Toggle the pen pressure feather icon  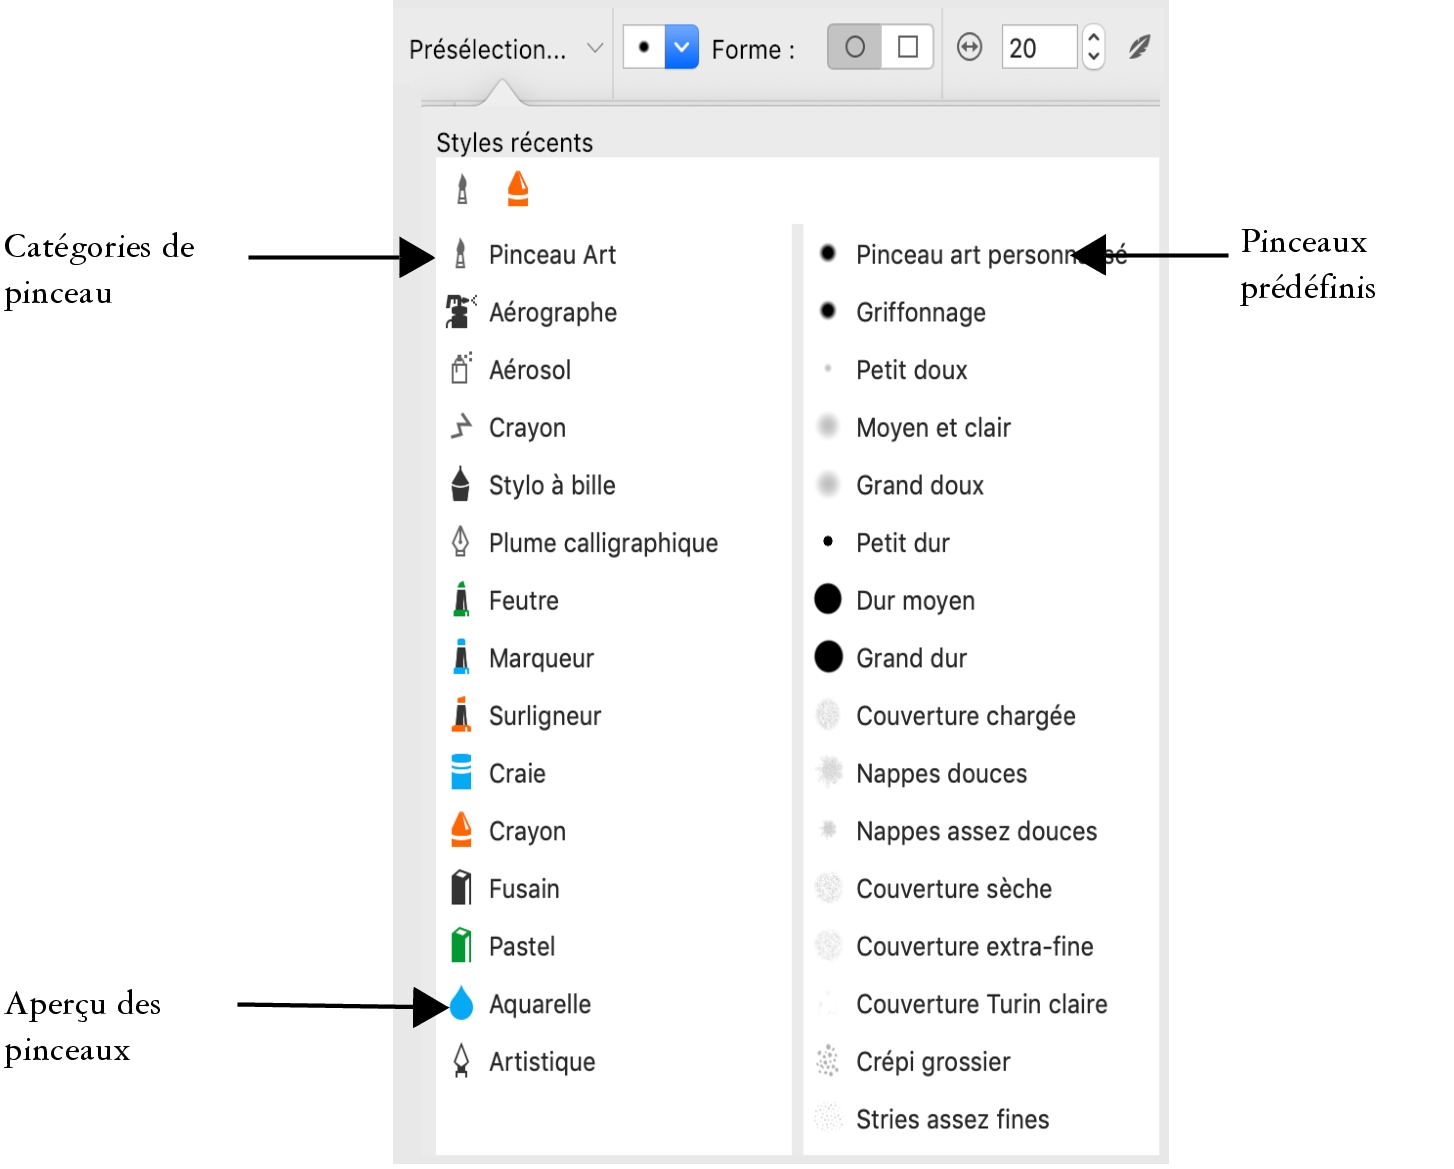(1139, 47)
